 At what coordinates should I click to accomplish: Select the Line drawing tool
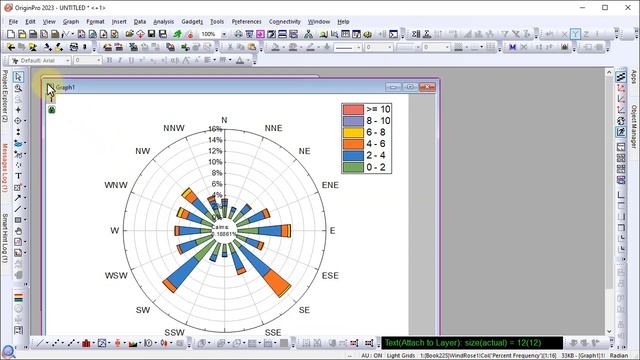pos(18,209)
